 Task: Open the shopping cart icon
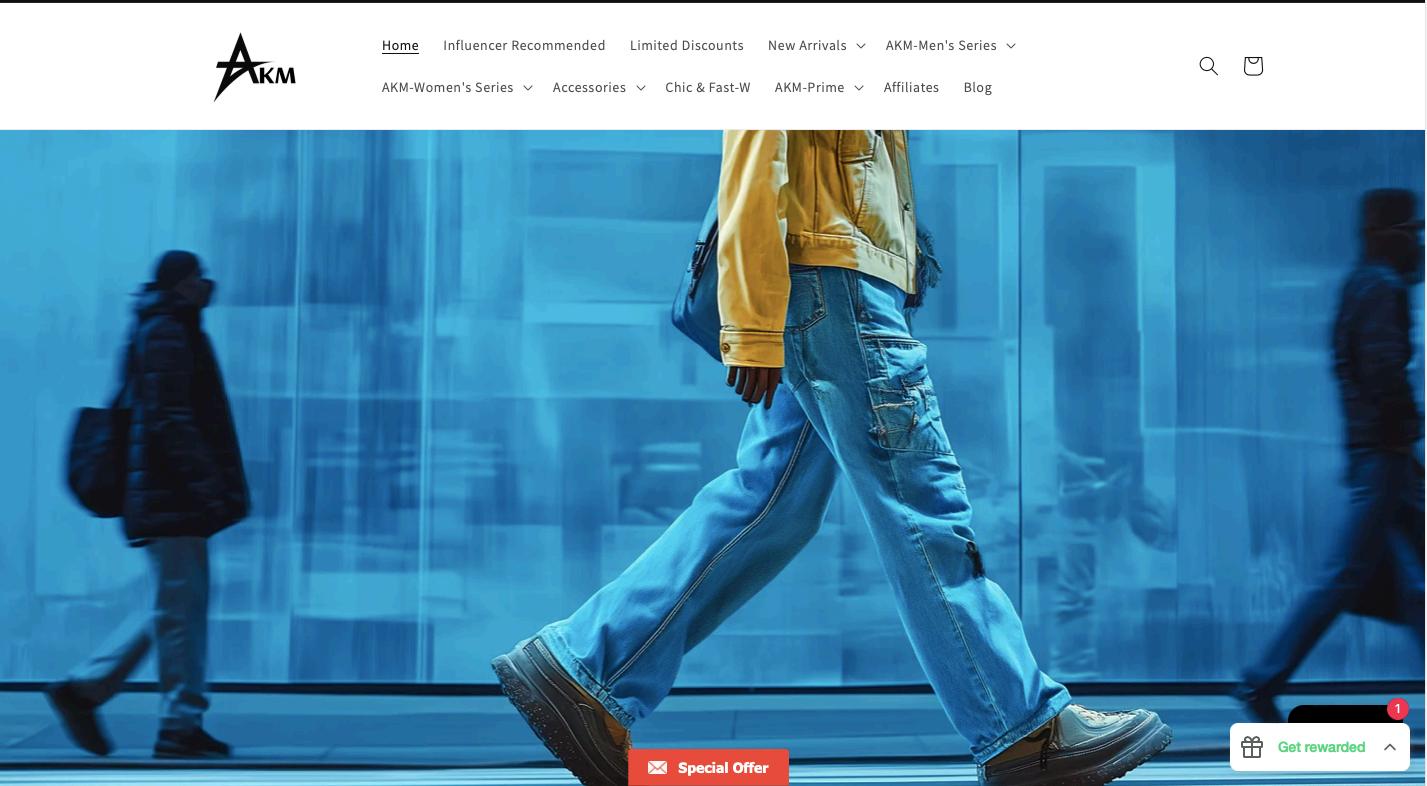point(1253,66)
